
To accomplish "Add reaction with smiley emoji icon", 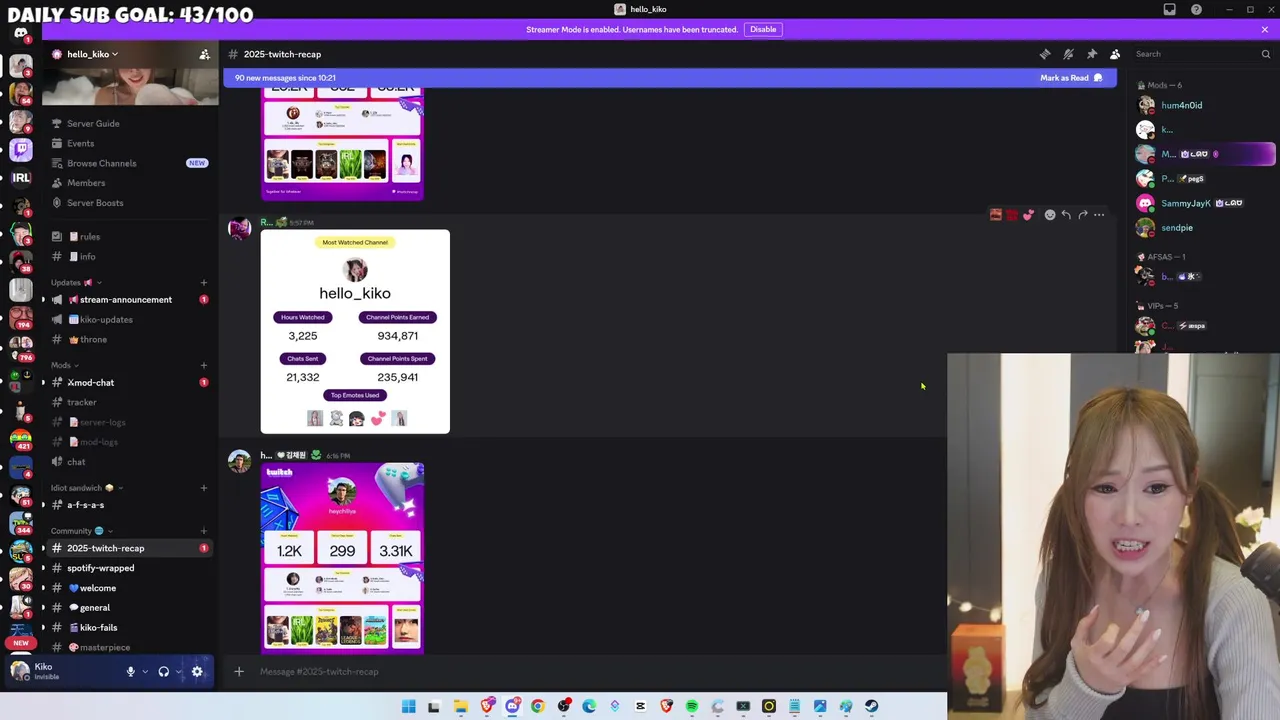I will (x=1050, y=215).
